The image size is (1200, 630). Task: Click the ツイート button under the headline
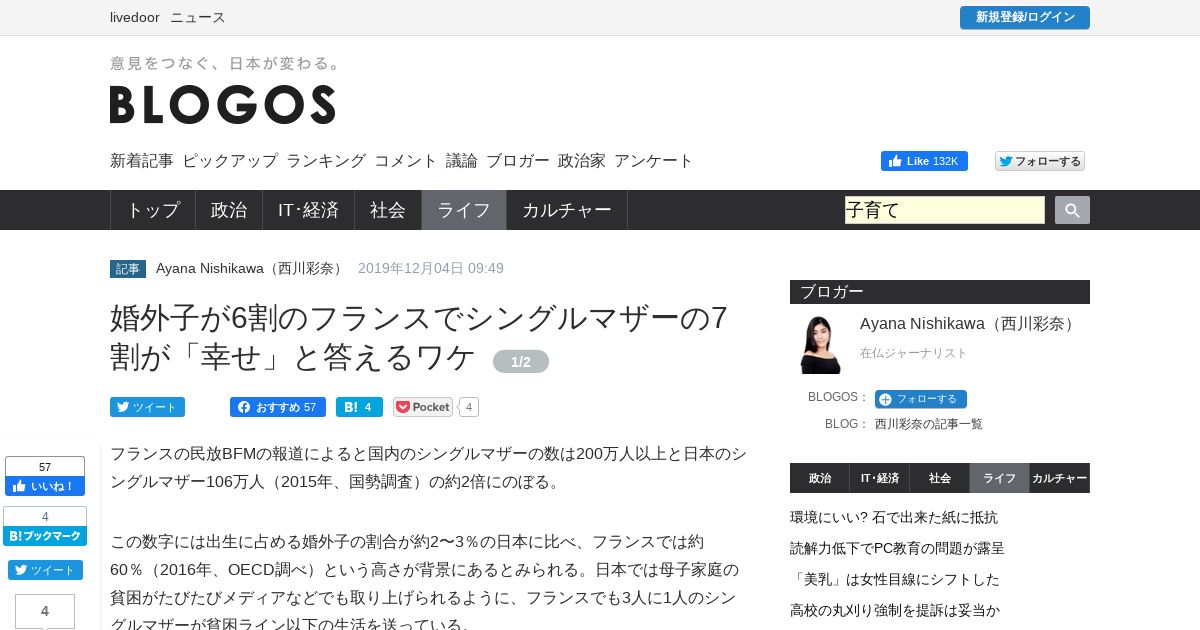coord(147,407)
